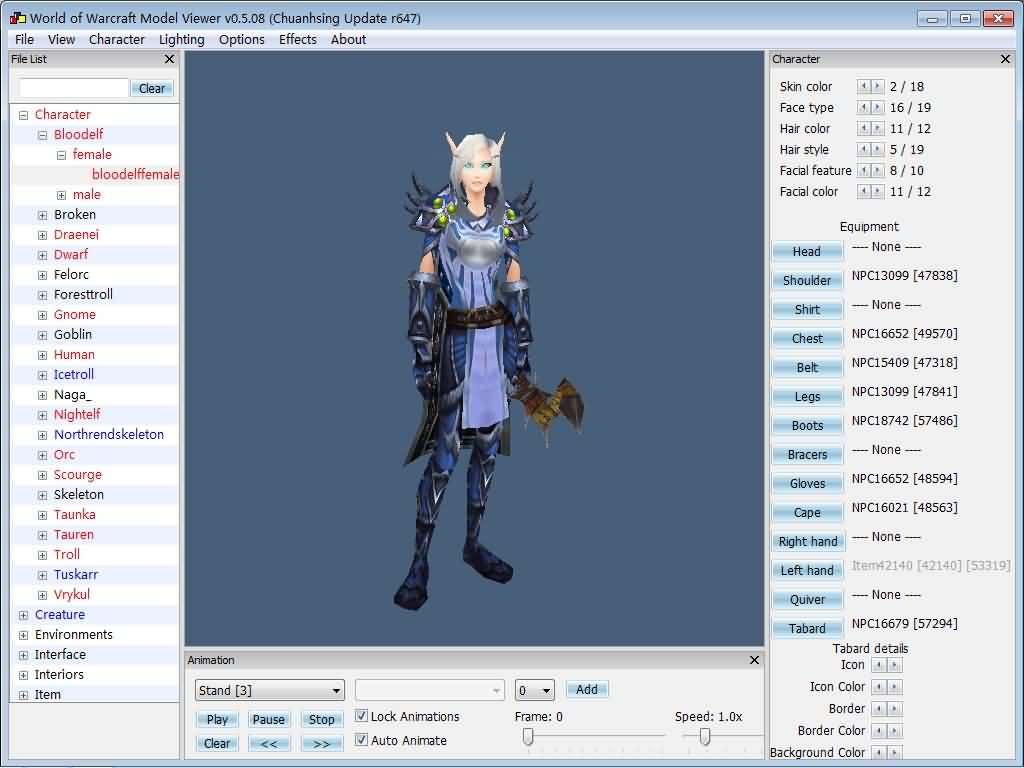The height and width of the screenshot is (768, 1024).
Task: Click the Facial color previous arrow
Action: pos(863,191)
